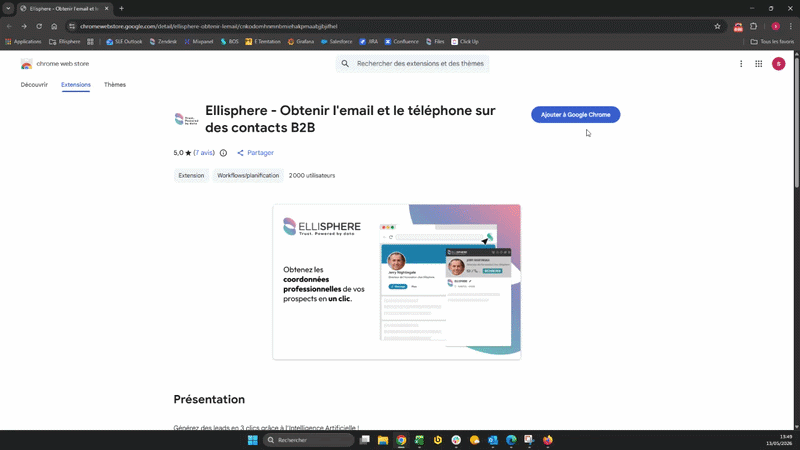The width and height of the screenshot is (800, 450).
Task: Expand Tous les favoris folder
Action: 772,42
